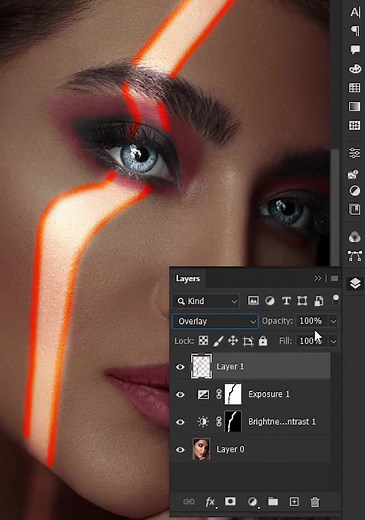Open the Character panel icon

(x=355, y=12)
